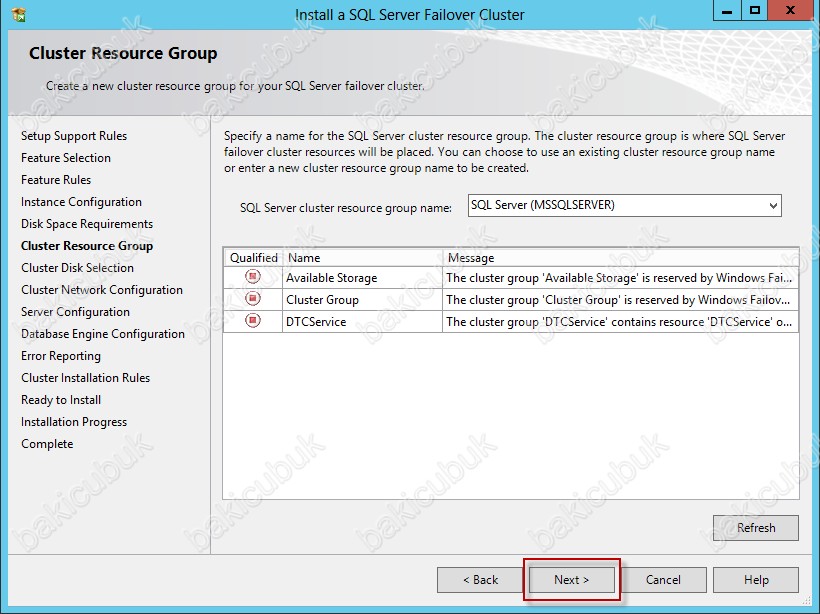Go to the Error Reporting step

point(61,356)
